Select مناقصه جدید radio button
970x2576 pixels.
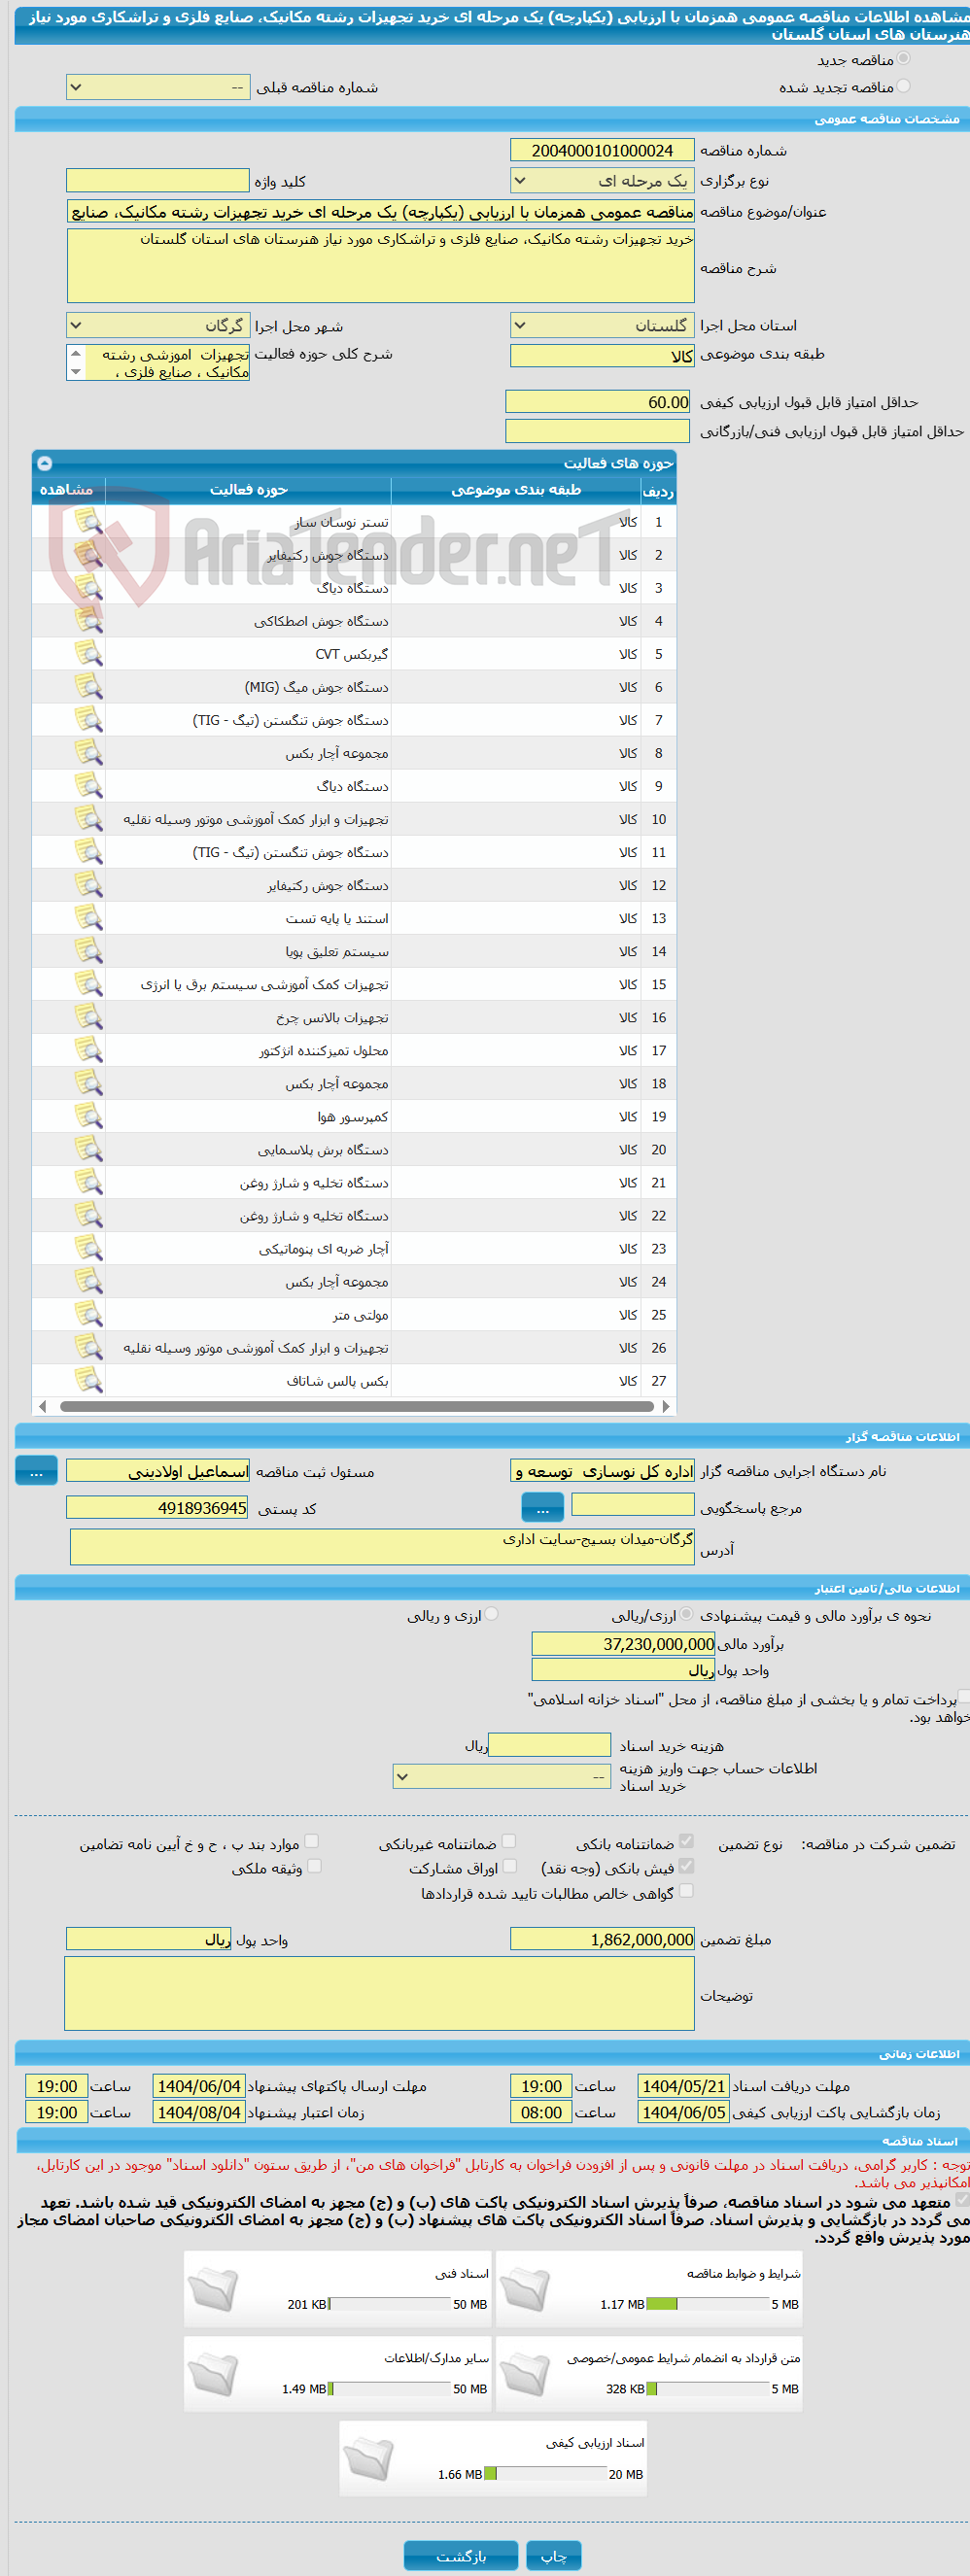(903, 59)
